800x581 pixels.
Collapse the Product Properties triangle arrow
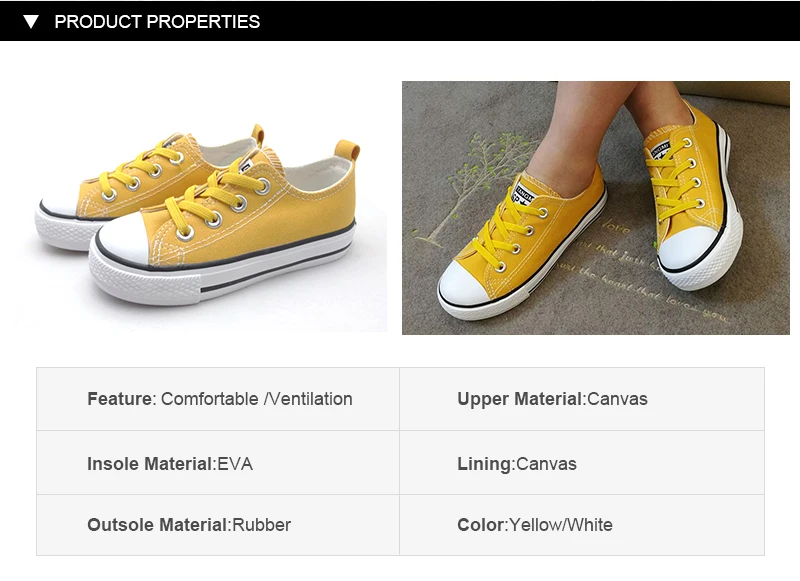click(x=31, y=21)
